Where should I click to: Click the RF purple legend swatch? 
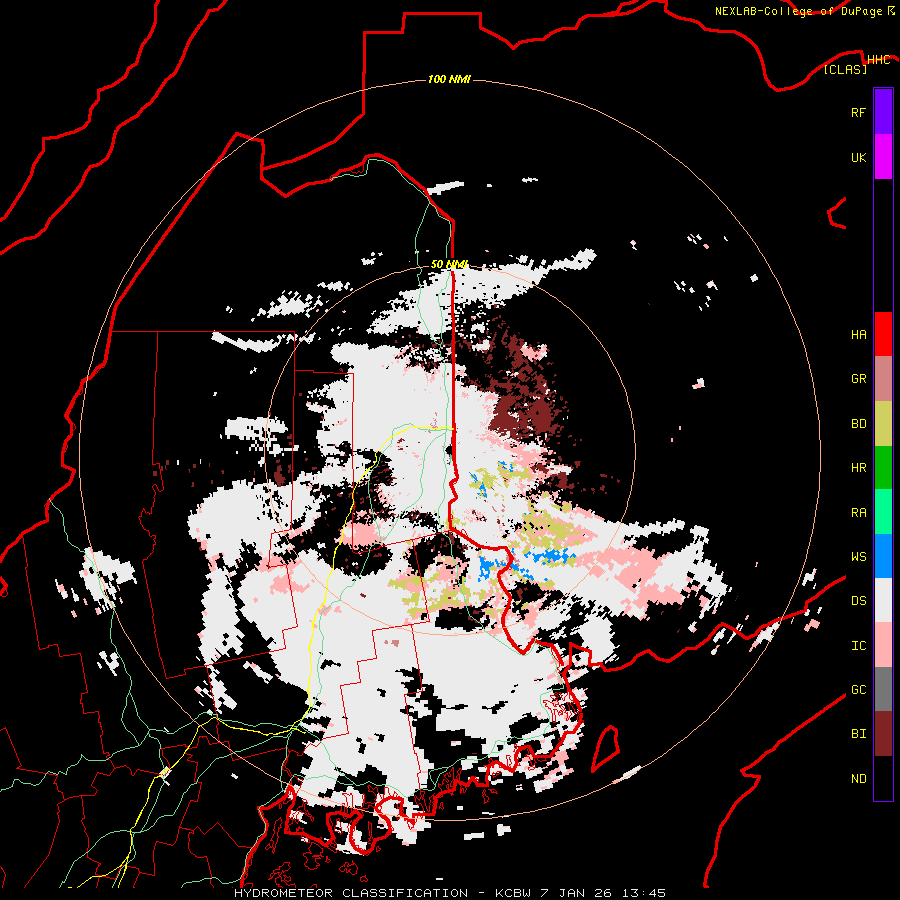pos(883,112)
